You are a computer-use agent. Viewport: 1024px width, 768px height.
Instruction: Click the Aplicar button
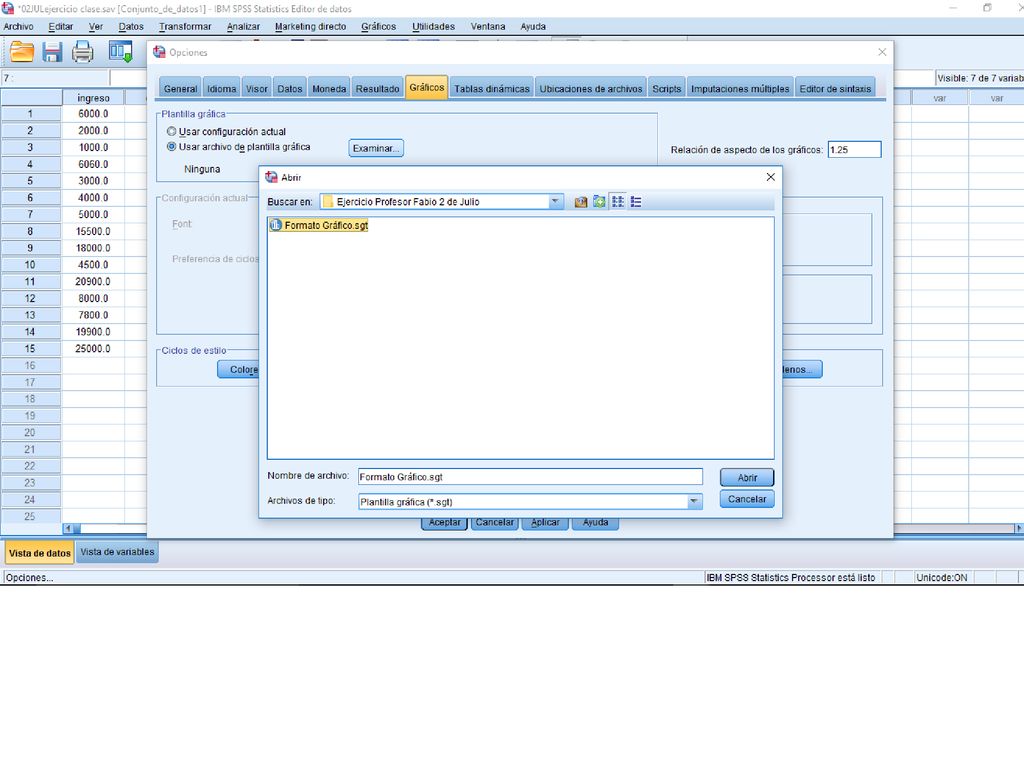coord(545,522)
